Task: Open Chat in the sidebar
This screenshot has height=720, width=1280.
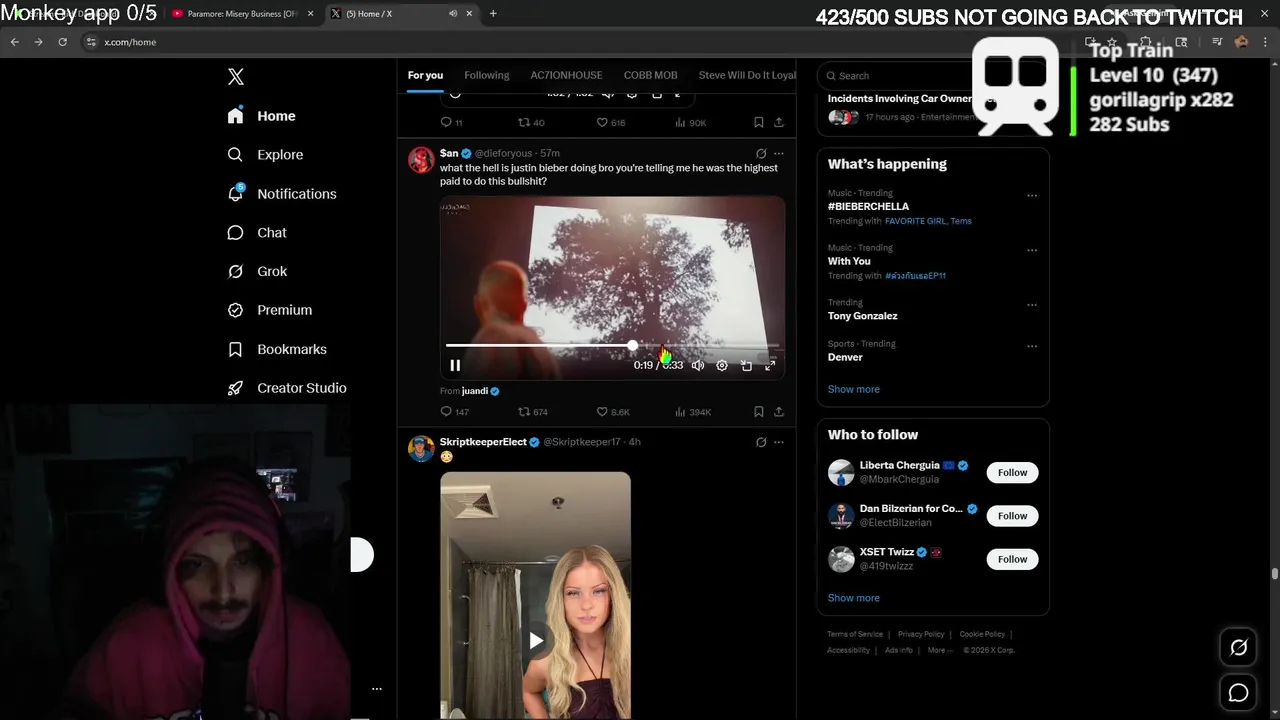Action: tap(257, 233)
